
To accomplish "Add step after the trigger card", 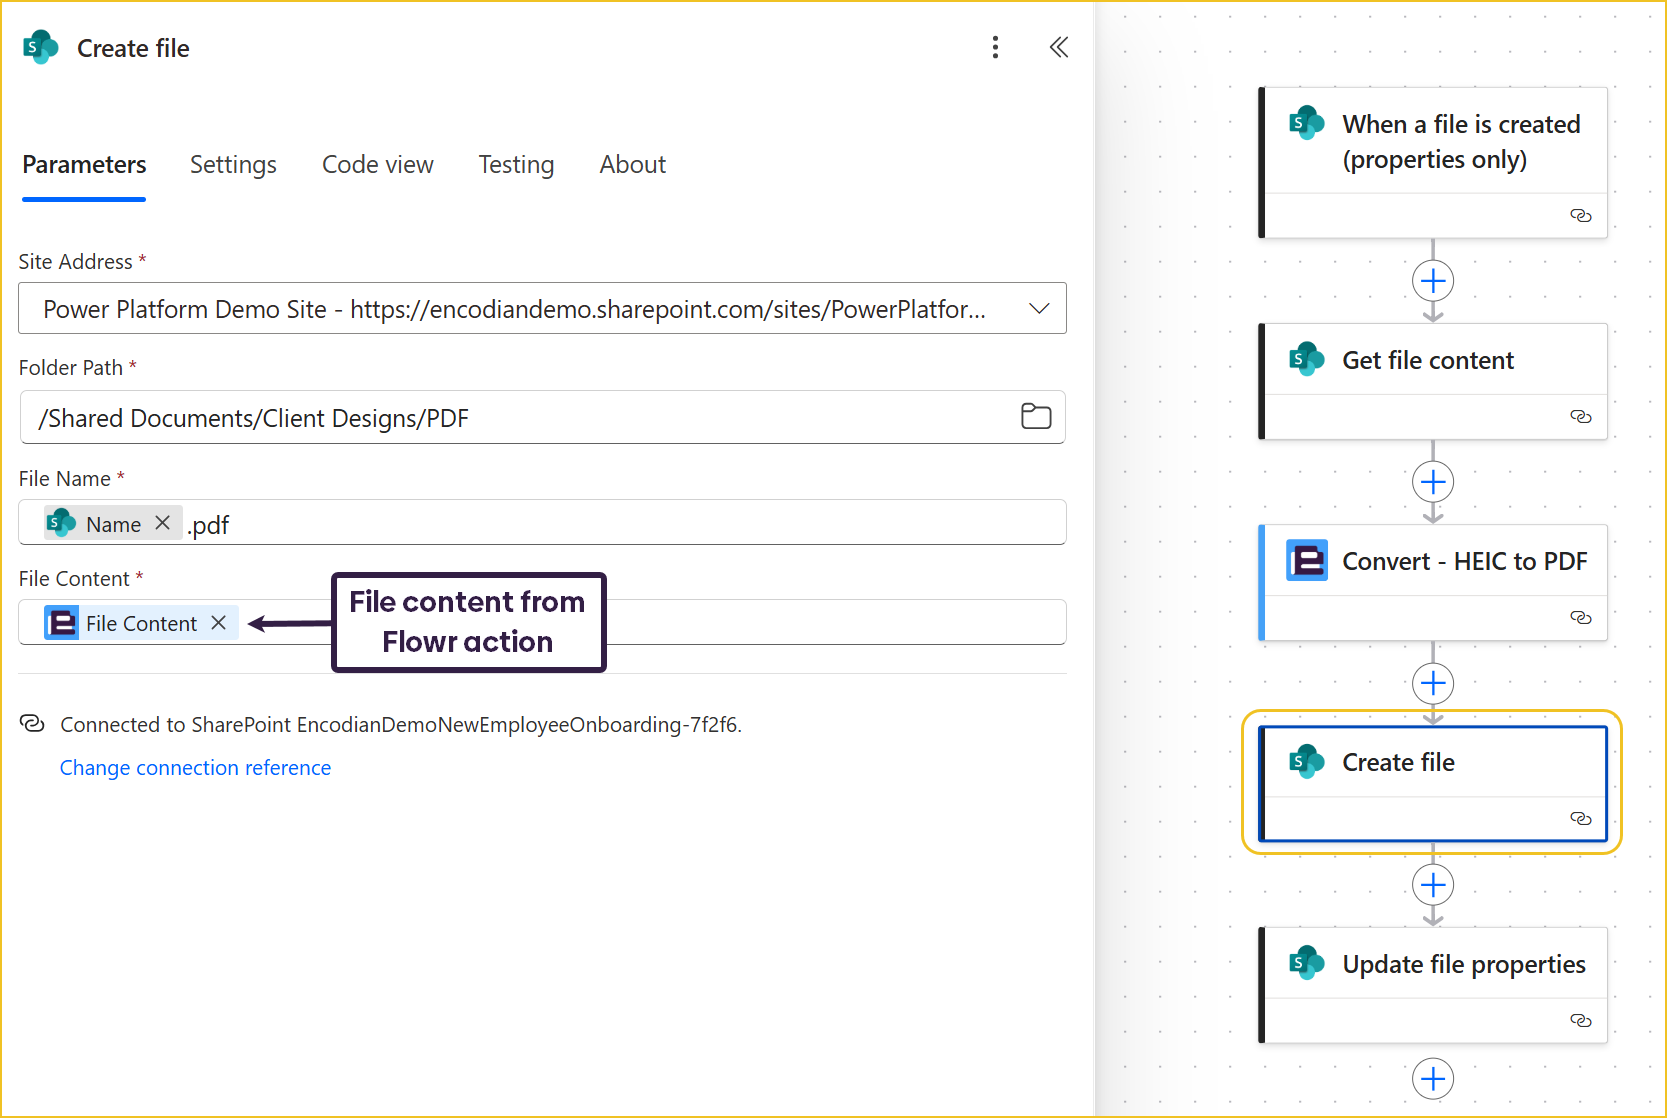I will click(x=1432, y=281).
